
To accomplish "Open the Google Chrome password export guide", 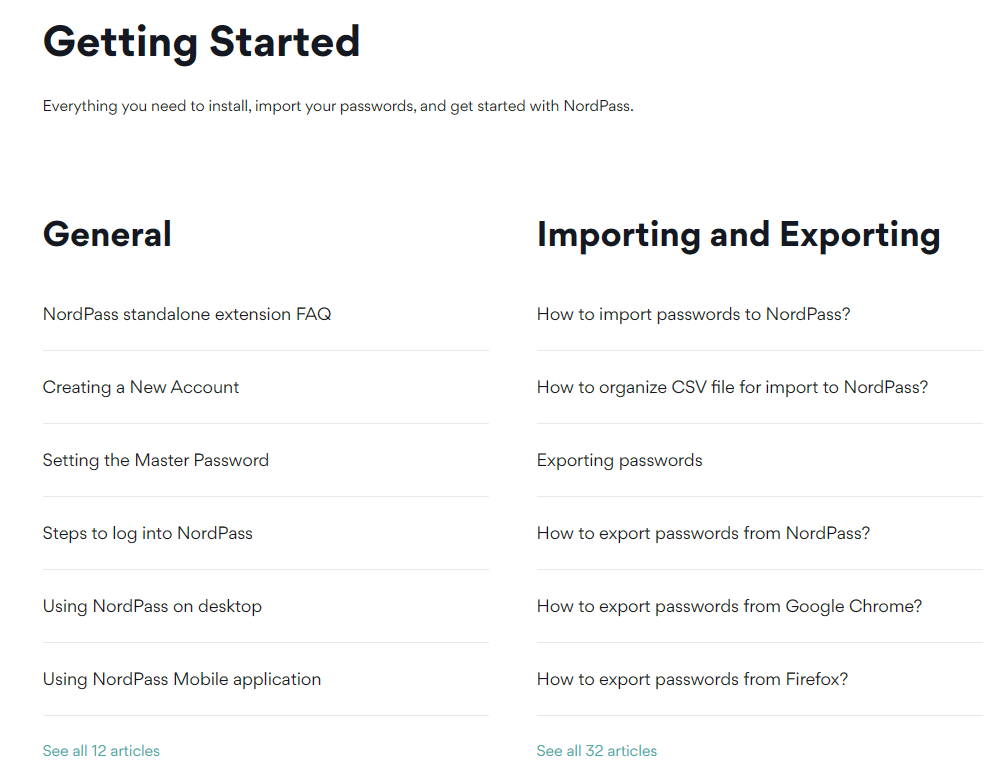I will (729, 606).
